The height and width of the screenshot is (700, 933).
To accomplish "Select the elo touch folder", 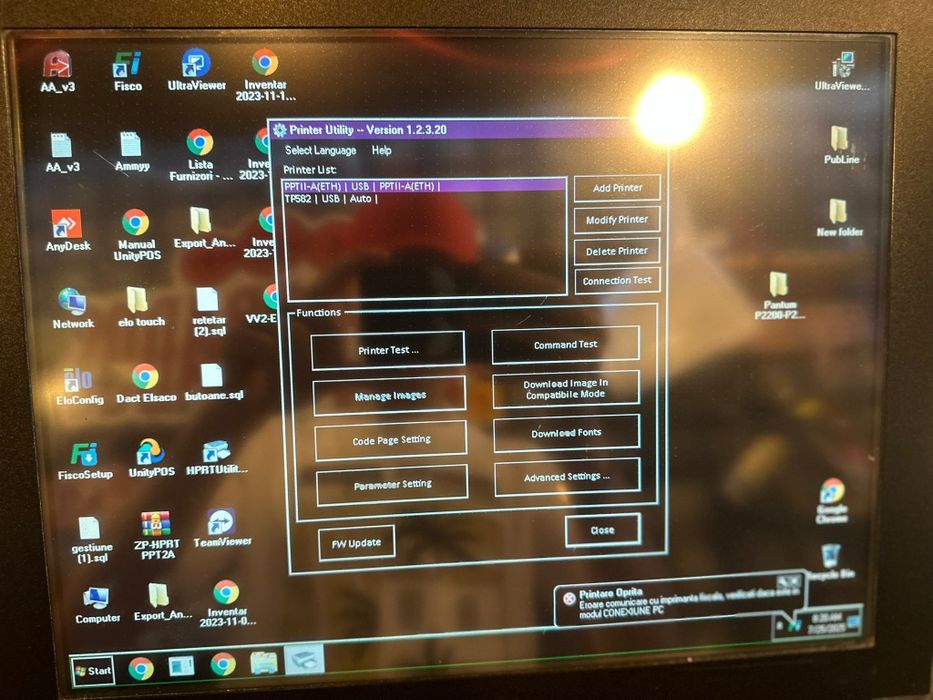I will [x=141, y=307].
